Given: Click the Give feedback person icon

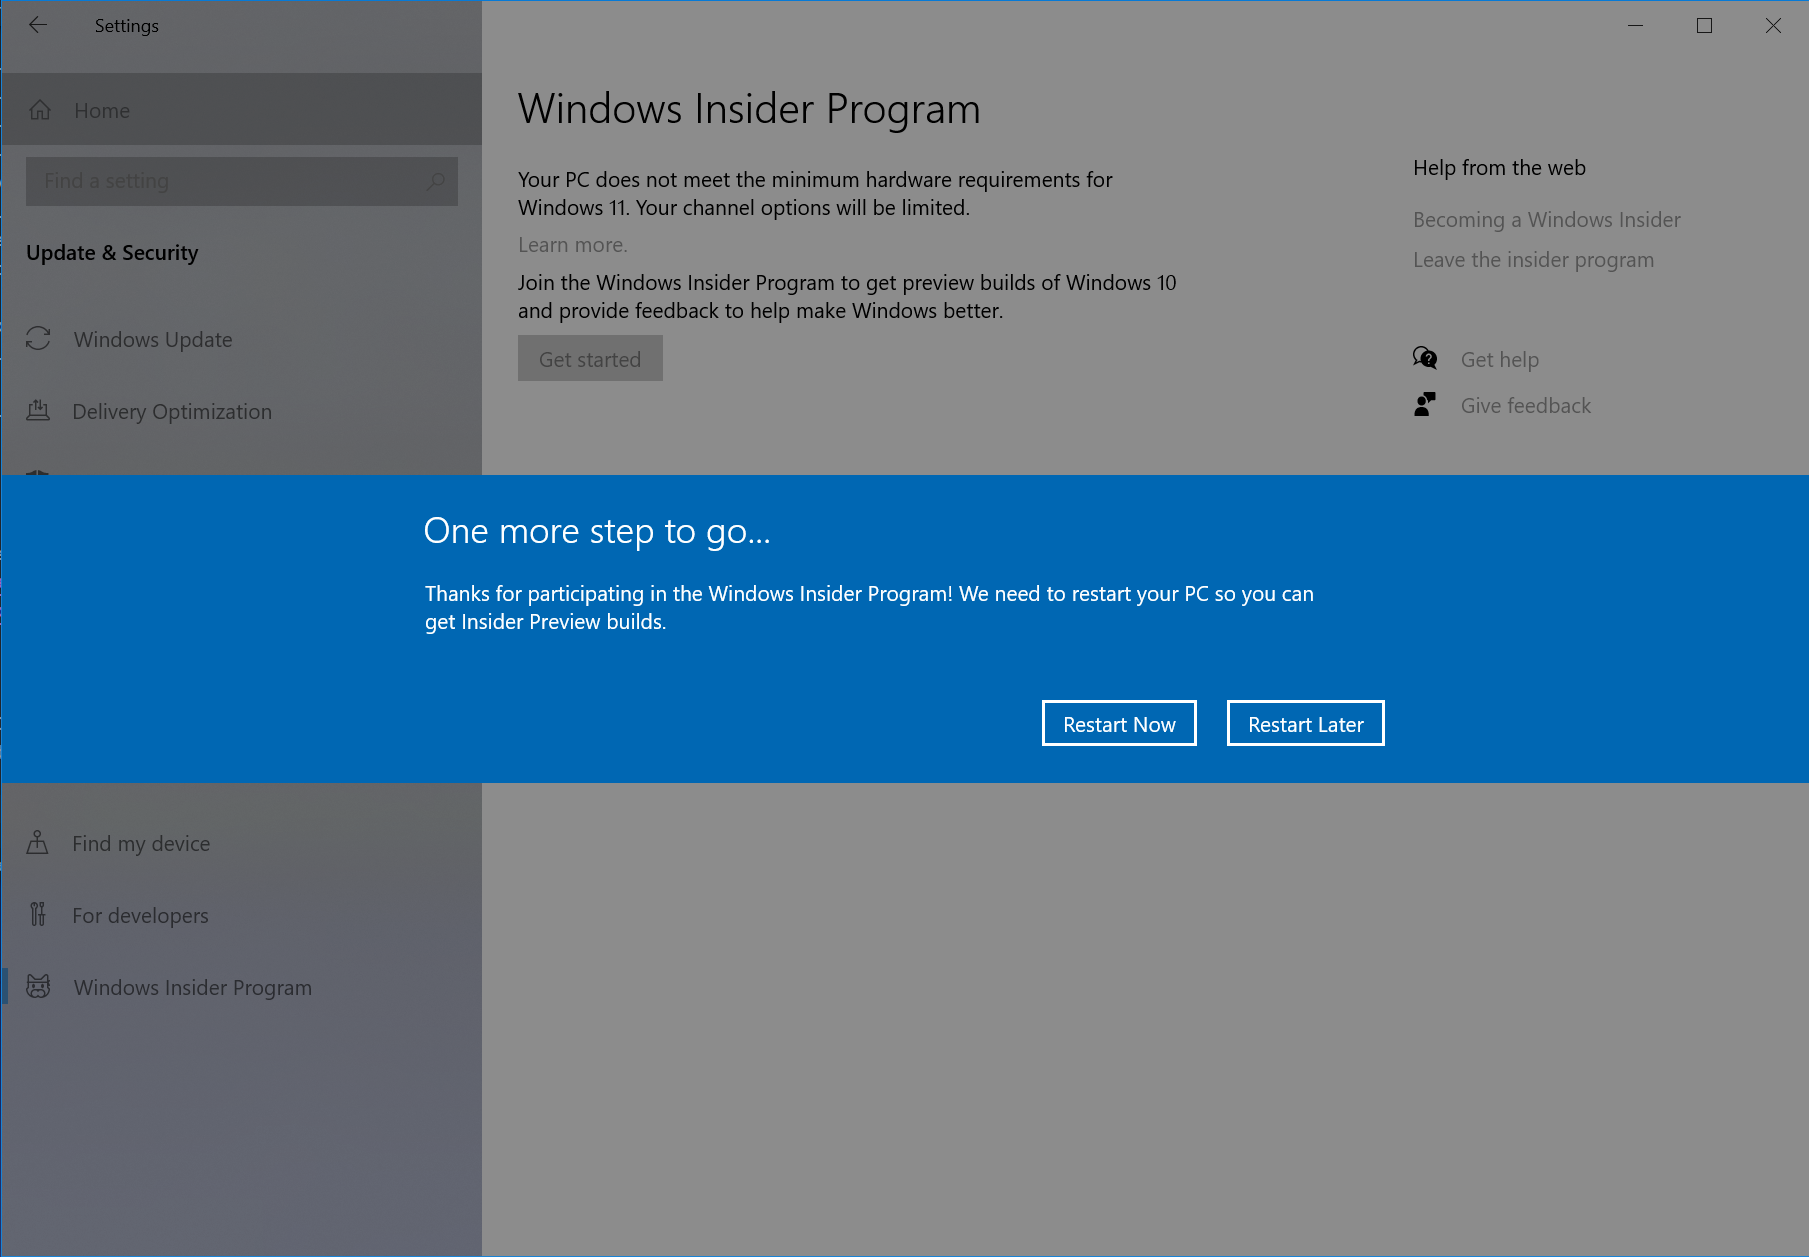Looking at the screenshot, I should [1425, 405].
